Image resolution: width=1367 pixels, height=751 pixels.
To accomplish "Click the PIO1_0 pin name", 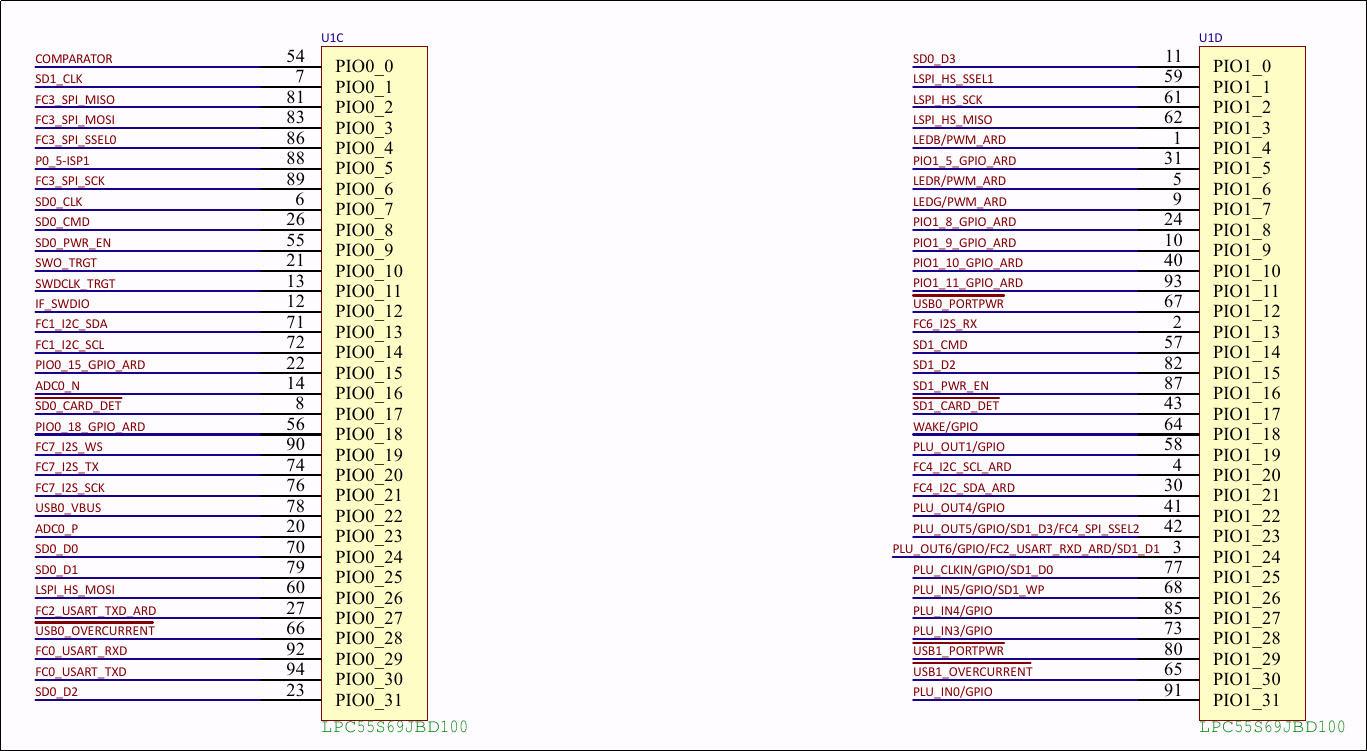I will click(1242, 67).
